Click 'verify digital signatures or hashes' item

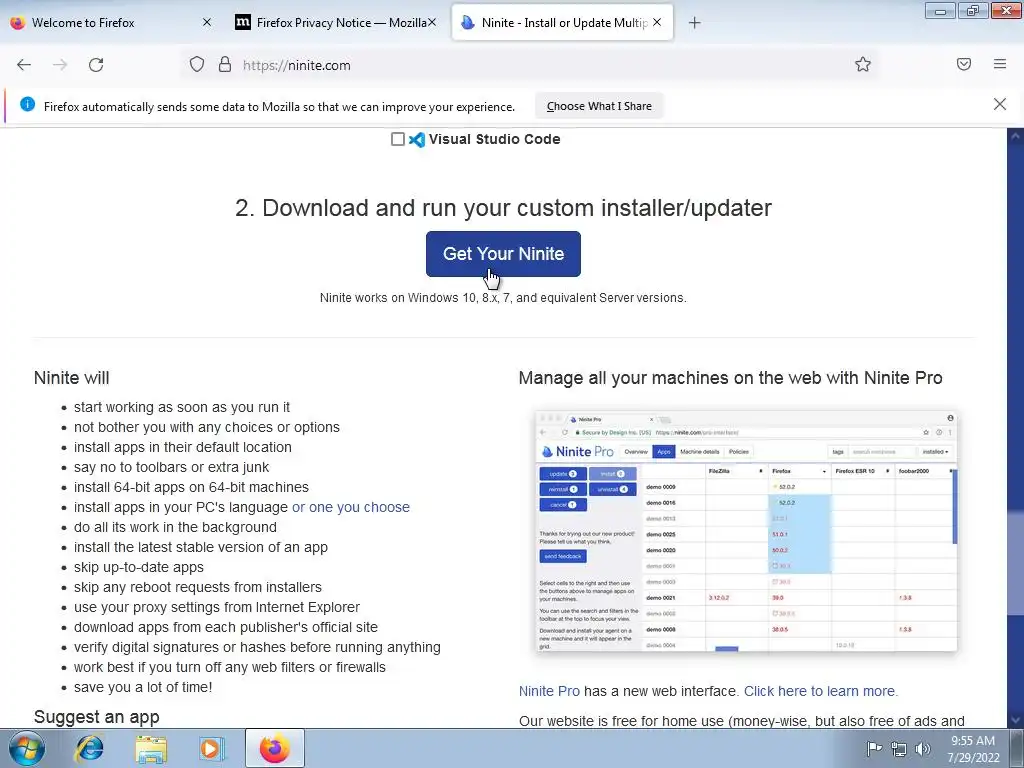(257, 647)
